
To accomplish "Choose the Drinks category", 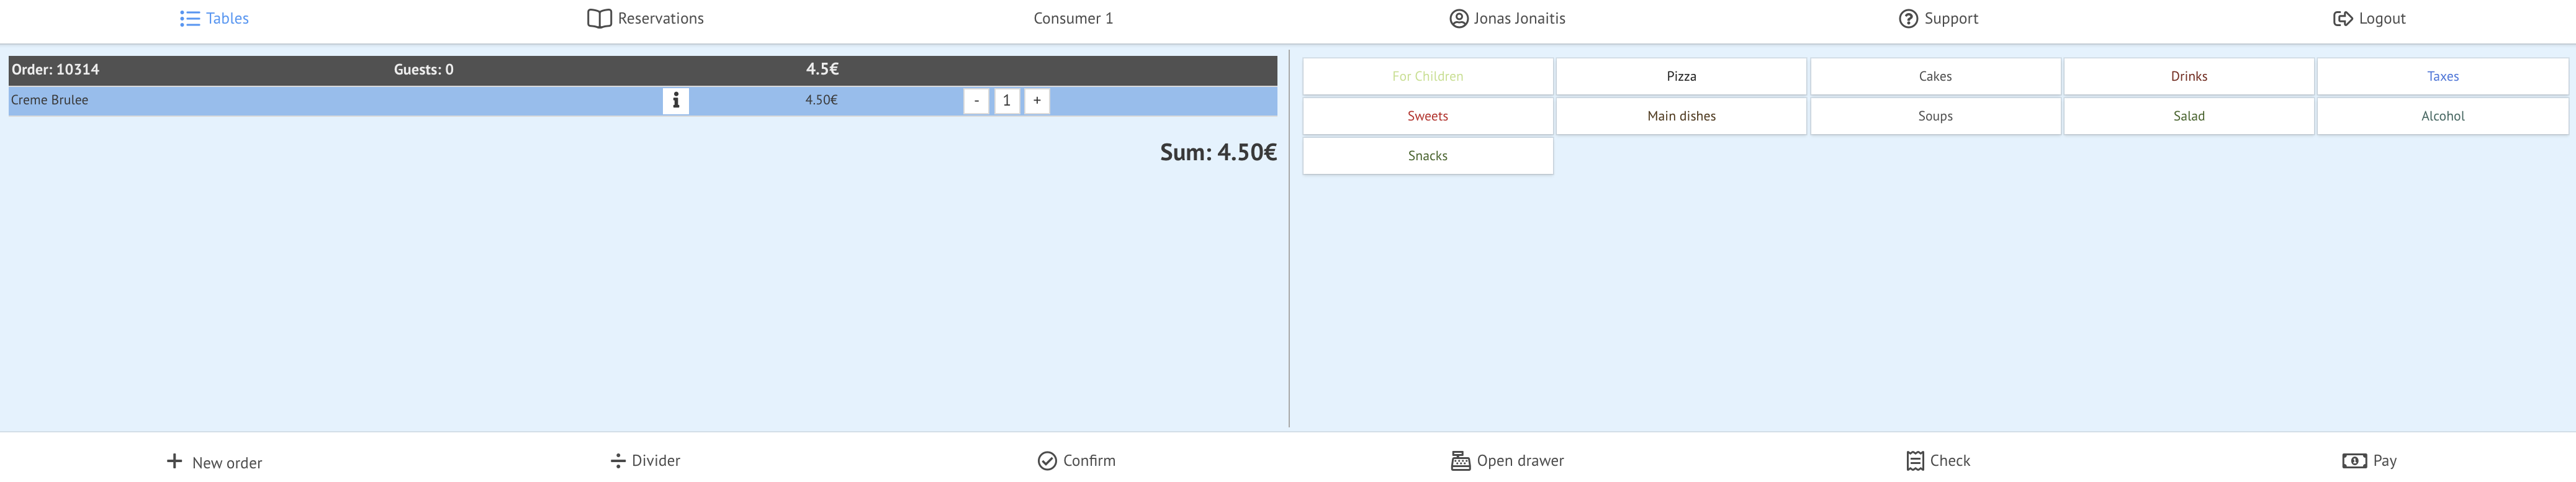I will pos(2188,76).
